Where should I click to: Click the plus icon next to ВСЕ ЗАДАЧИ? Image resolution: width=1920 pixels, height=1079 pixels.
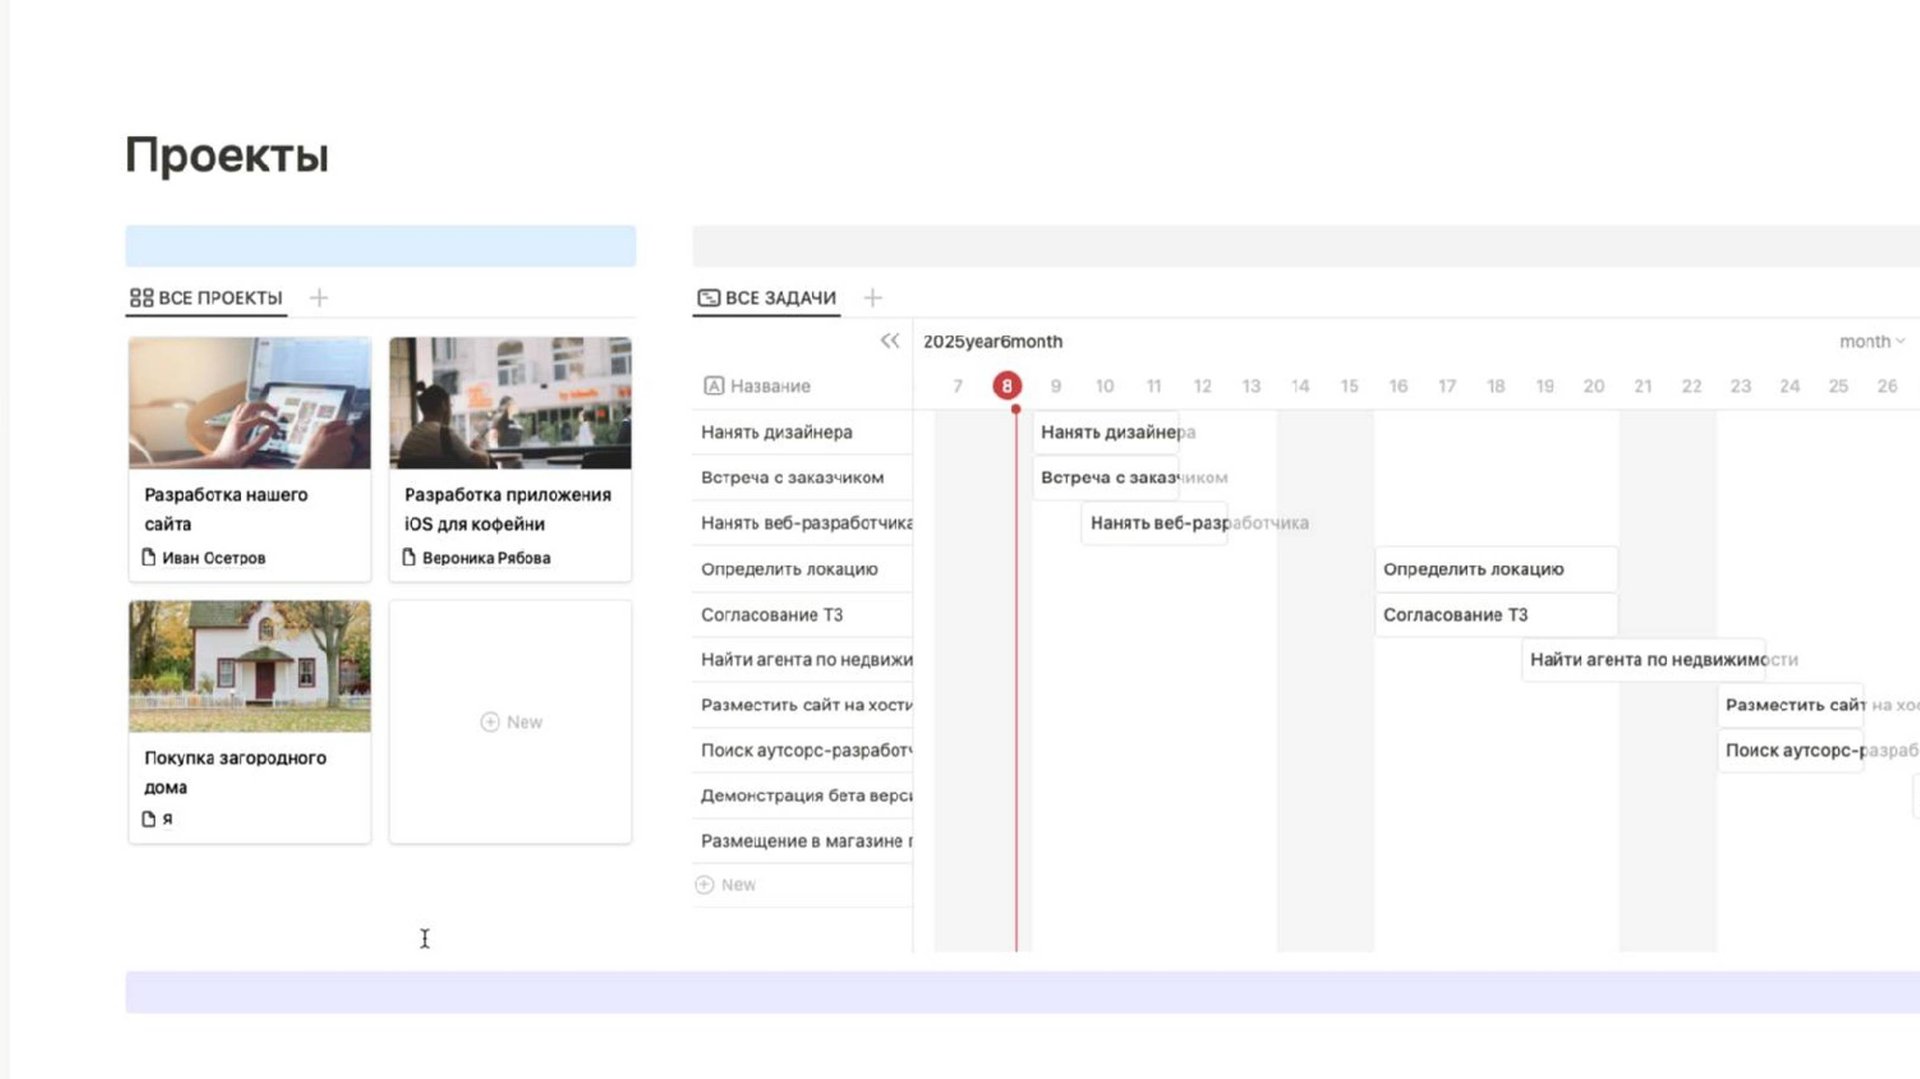873,297
